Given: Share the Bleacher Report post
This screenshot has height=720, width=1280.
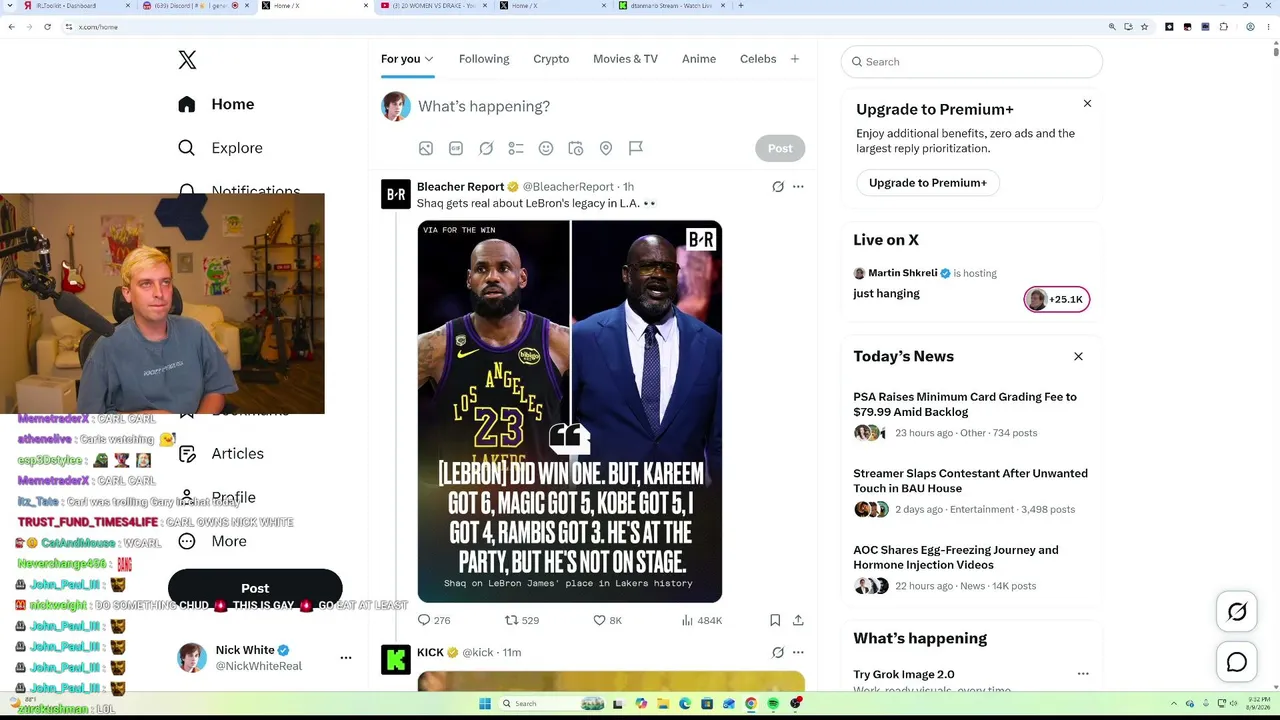Looking at the screenshot, I should pos(798,620).
